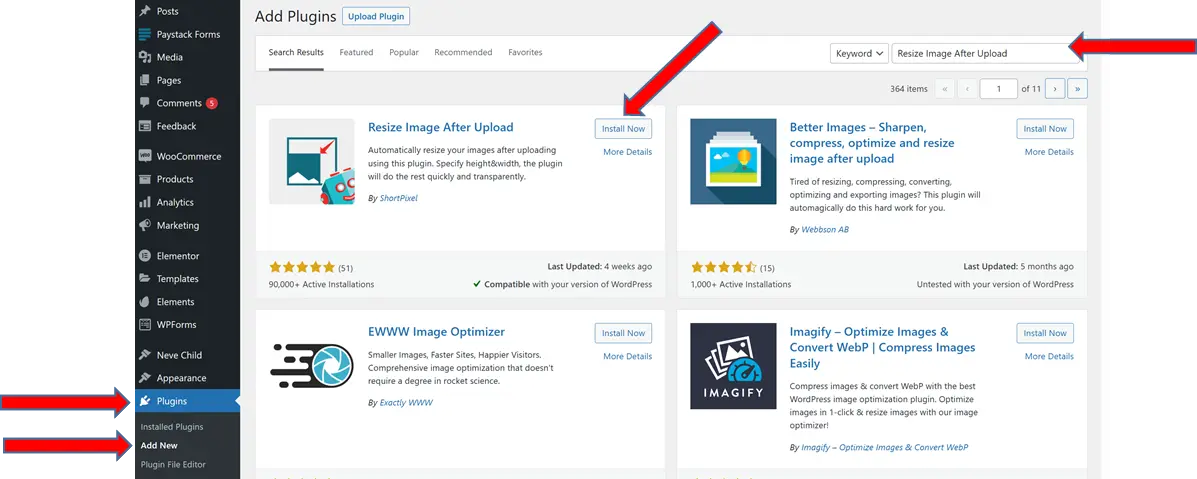Open More Details for Imagify

coord(1049,356)
